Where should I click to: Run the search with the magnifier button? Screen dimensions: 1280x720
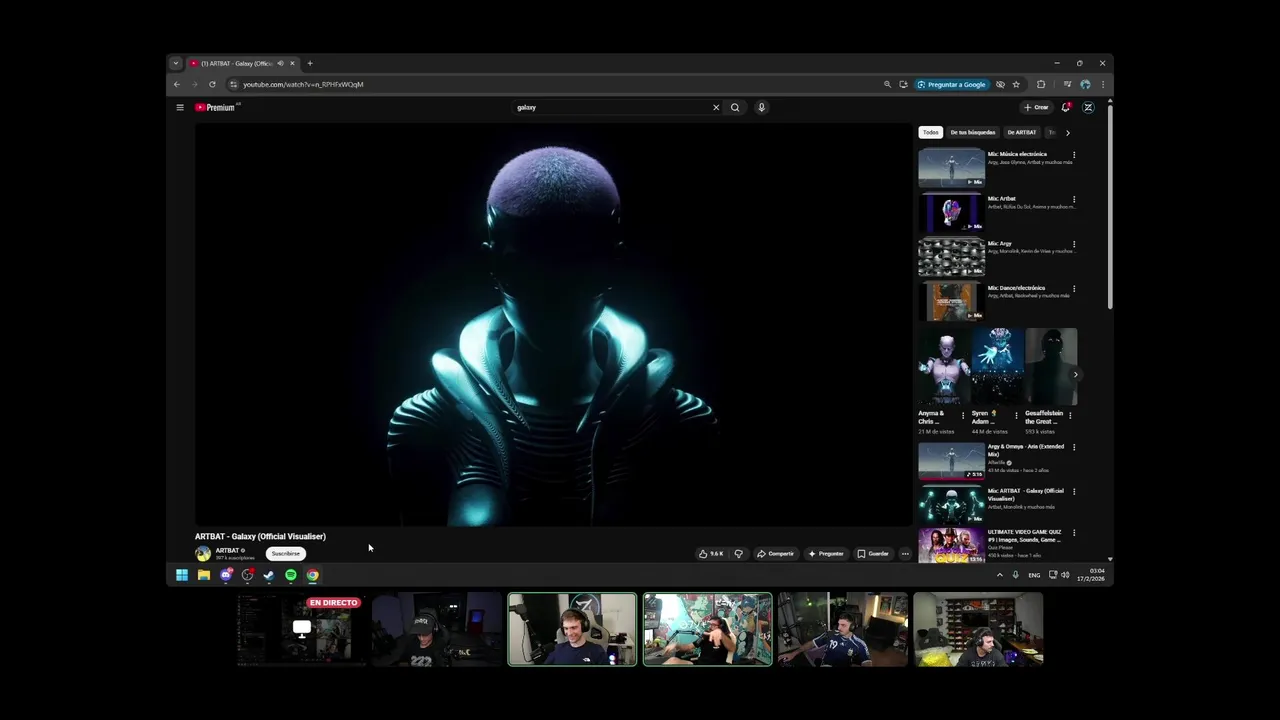pyautogui.click(x=735, y=107)
